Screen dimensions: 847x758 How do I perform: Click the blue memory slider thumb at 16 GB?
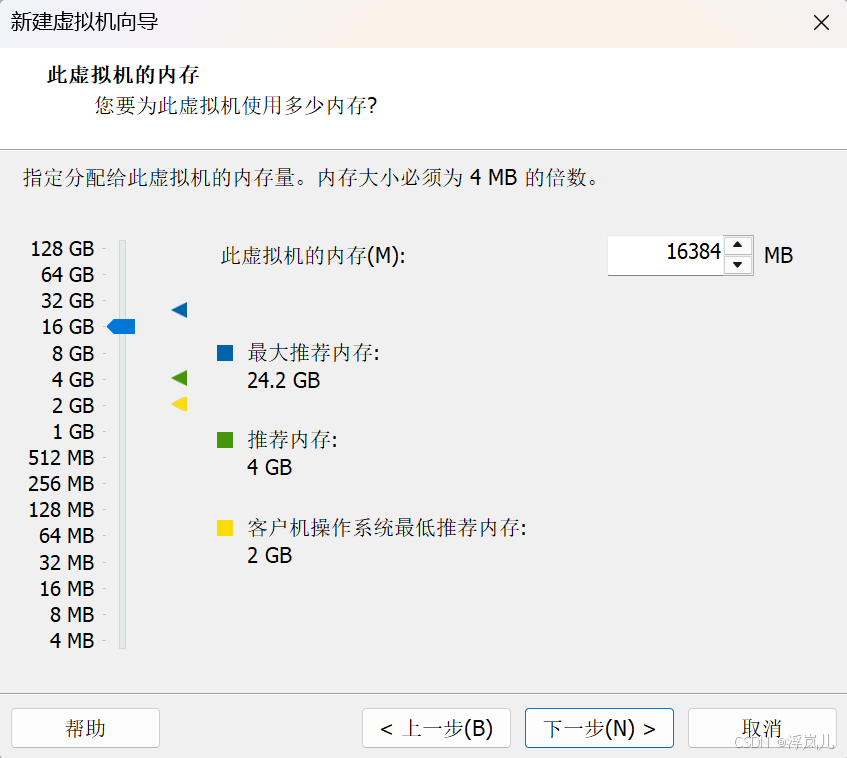(122, 327)
